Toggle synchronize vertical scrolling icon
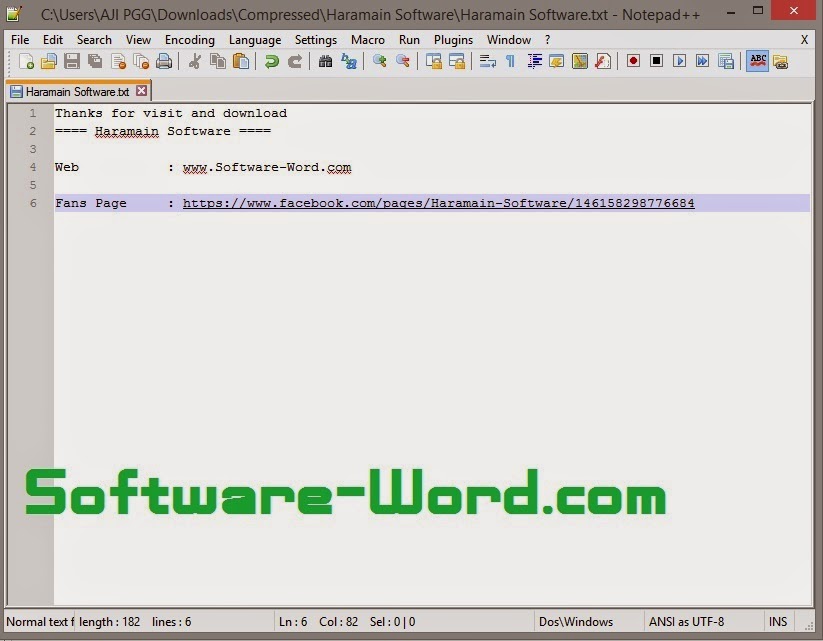Image resolution: width=823 pixels, height=641 pixels. (x=434, y=61)
